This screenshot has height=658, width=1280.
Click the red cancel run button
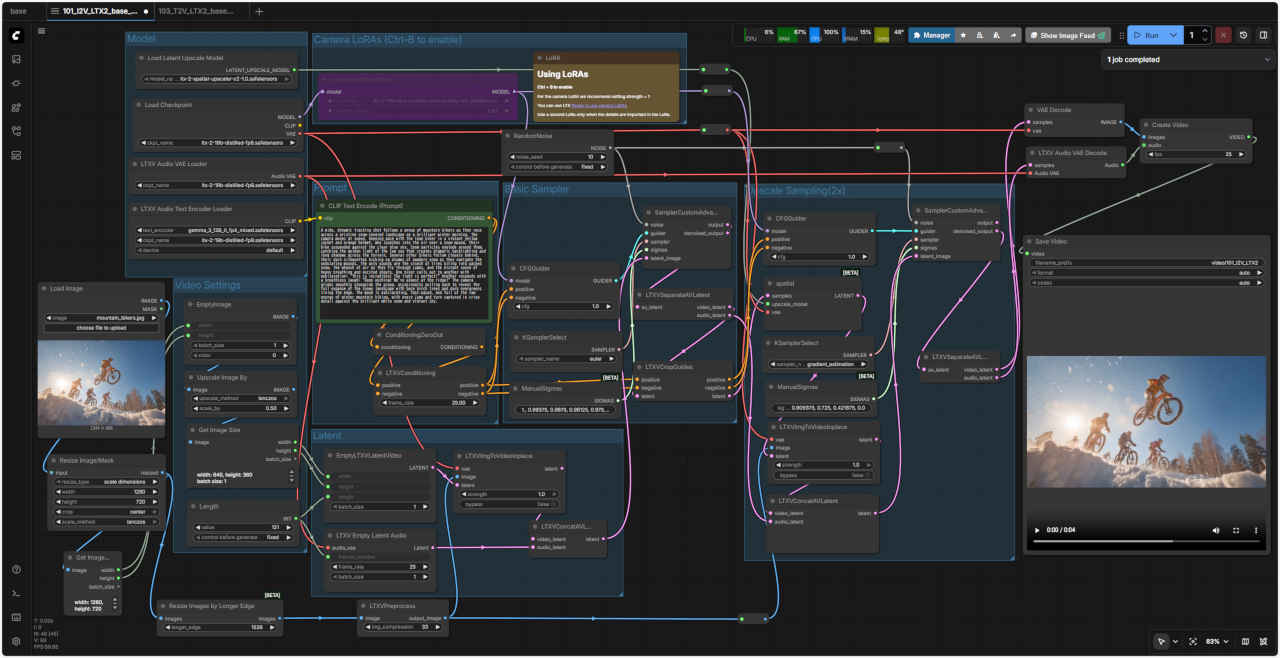coord(1222,35)
